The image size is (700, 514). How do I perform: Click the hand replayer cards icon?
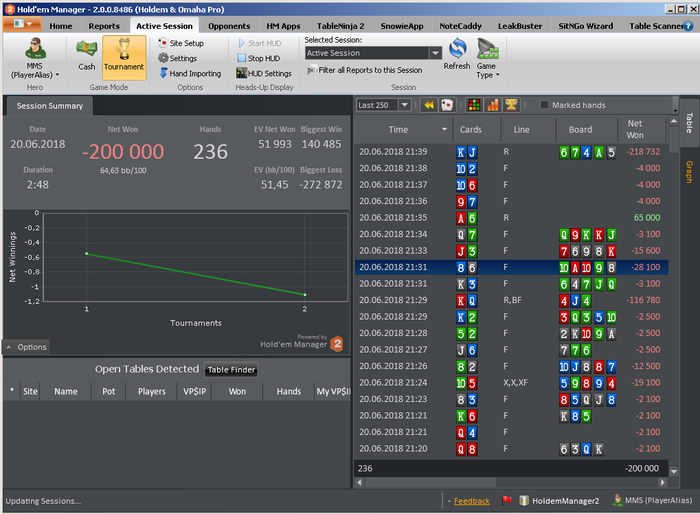(447, 105)
